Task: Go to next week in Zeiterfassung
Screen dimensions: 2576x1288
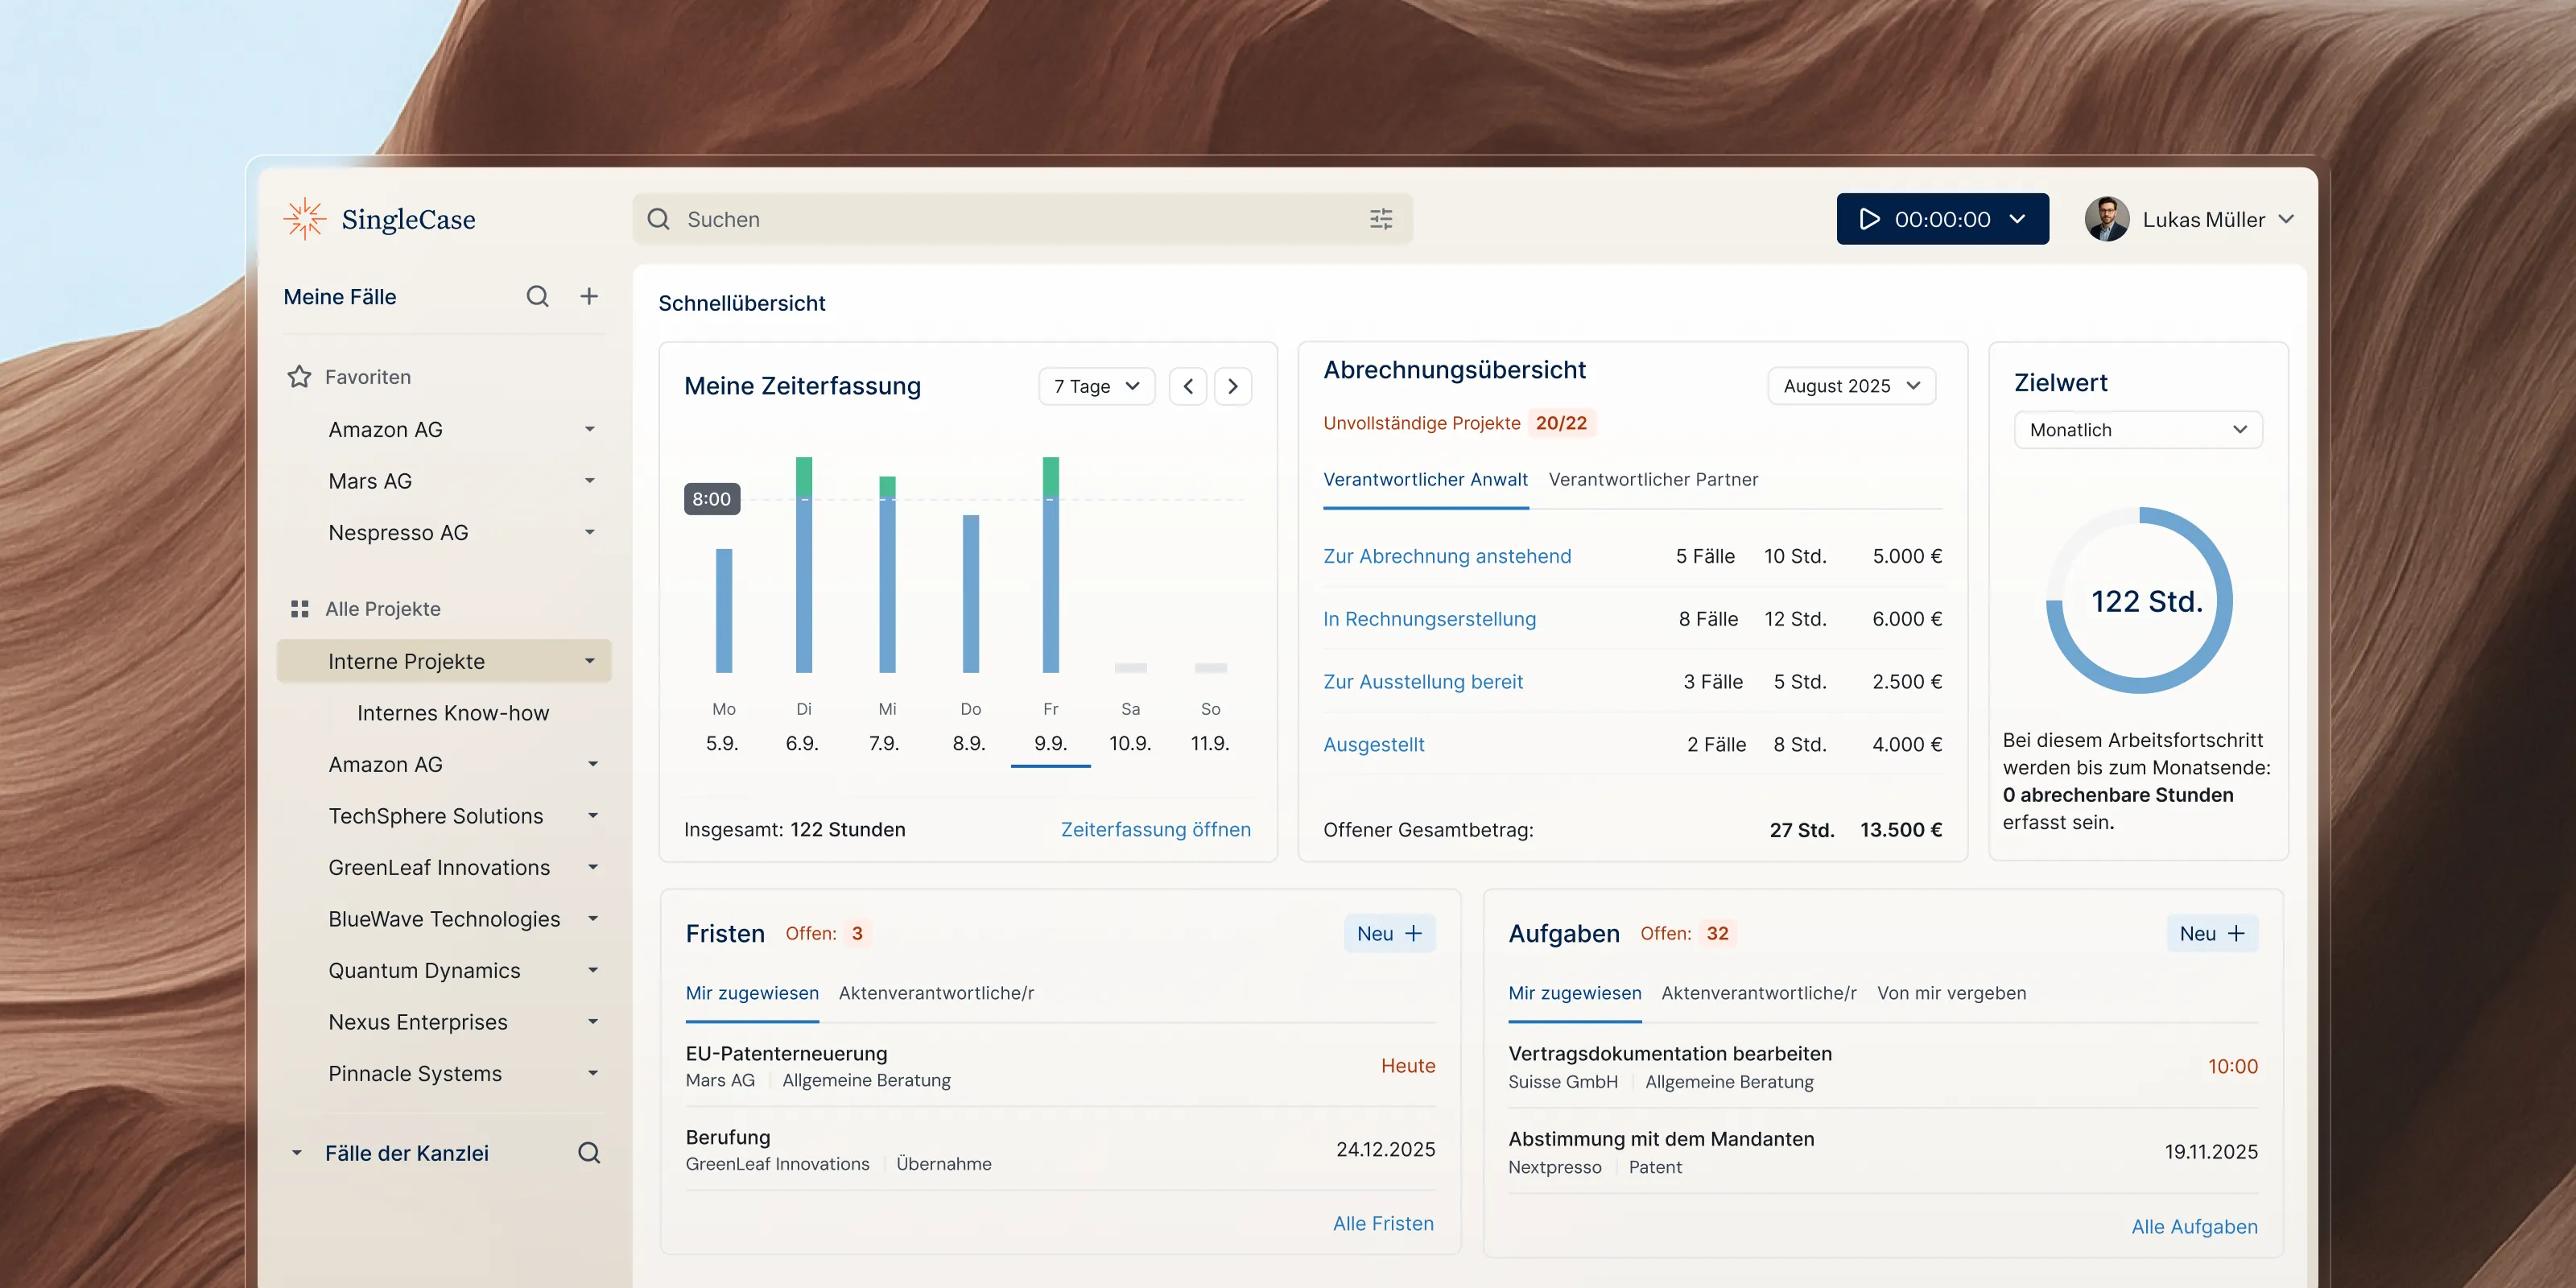Action: click(1233, 386)
